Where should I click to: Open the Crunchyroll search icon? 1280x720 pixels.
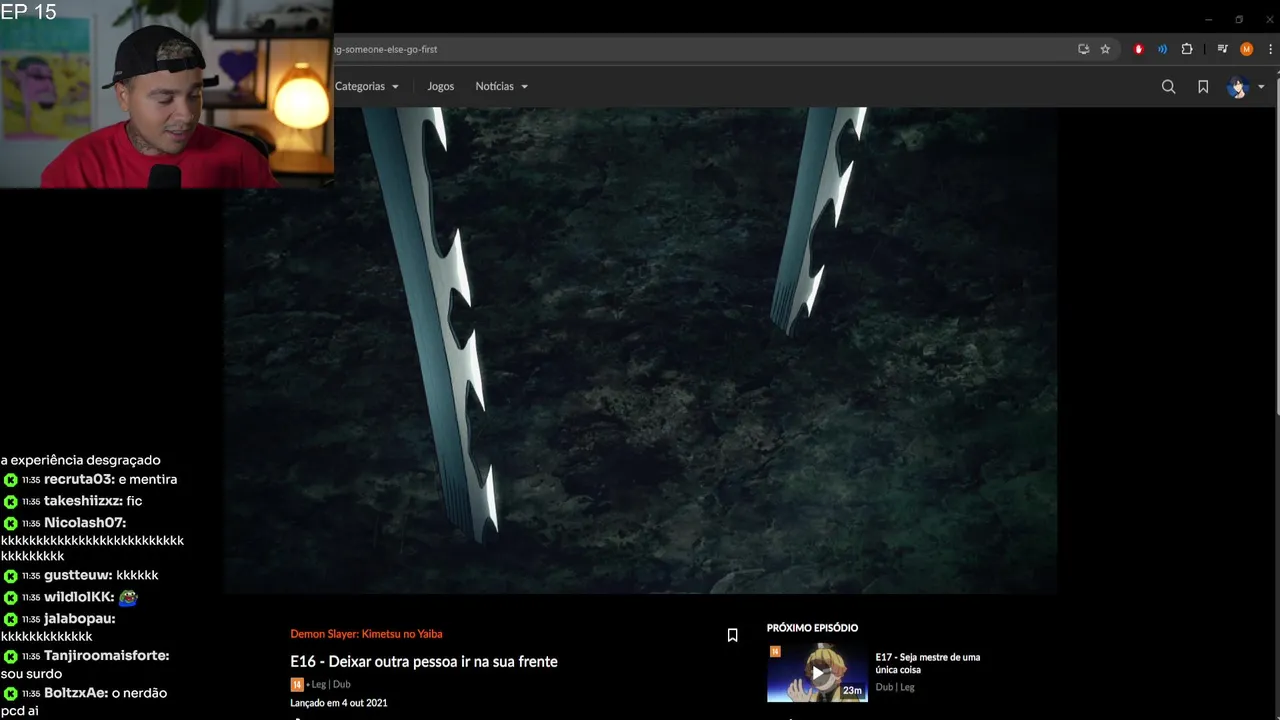pos(1168,87)
